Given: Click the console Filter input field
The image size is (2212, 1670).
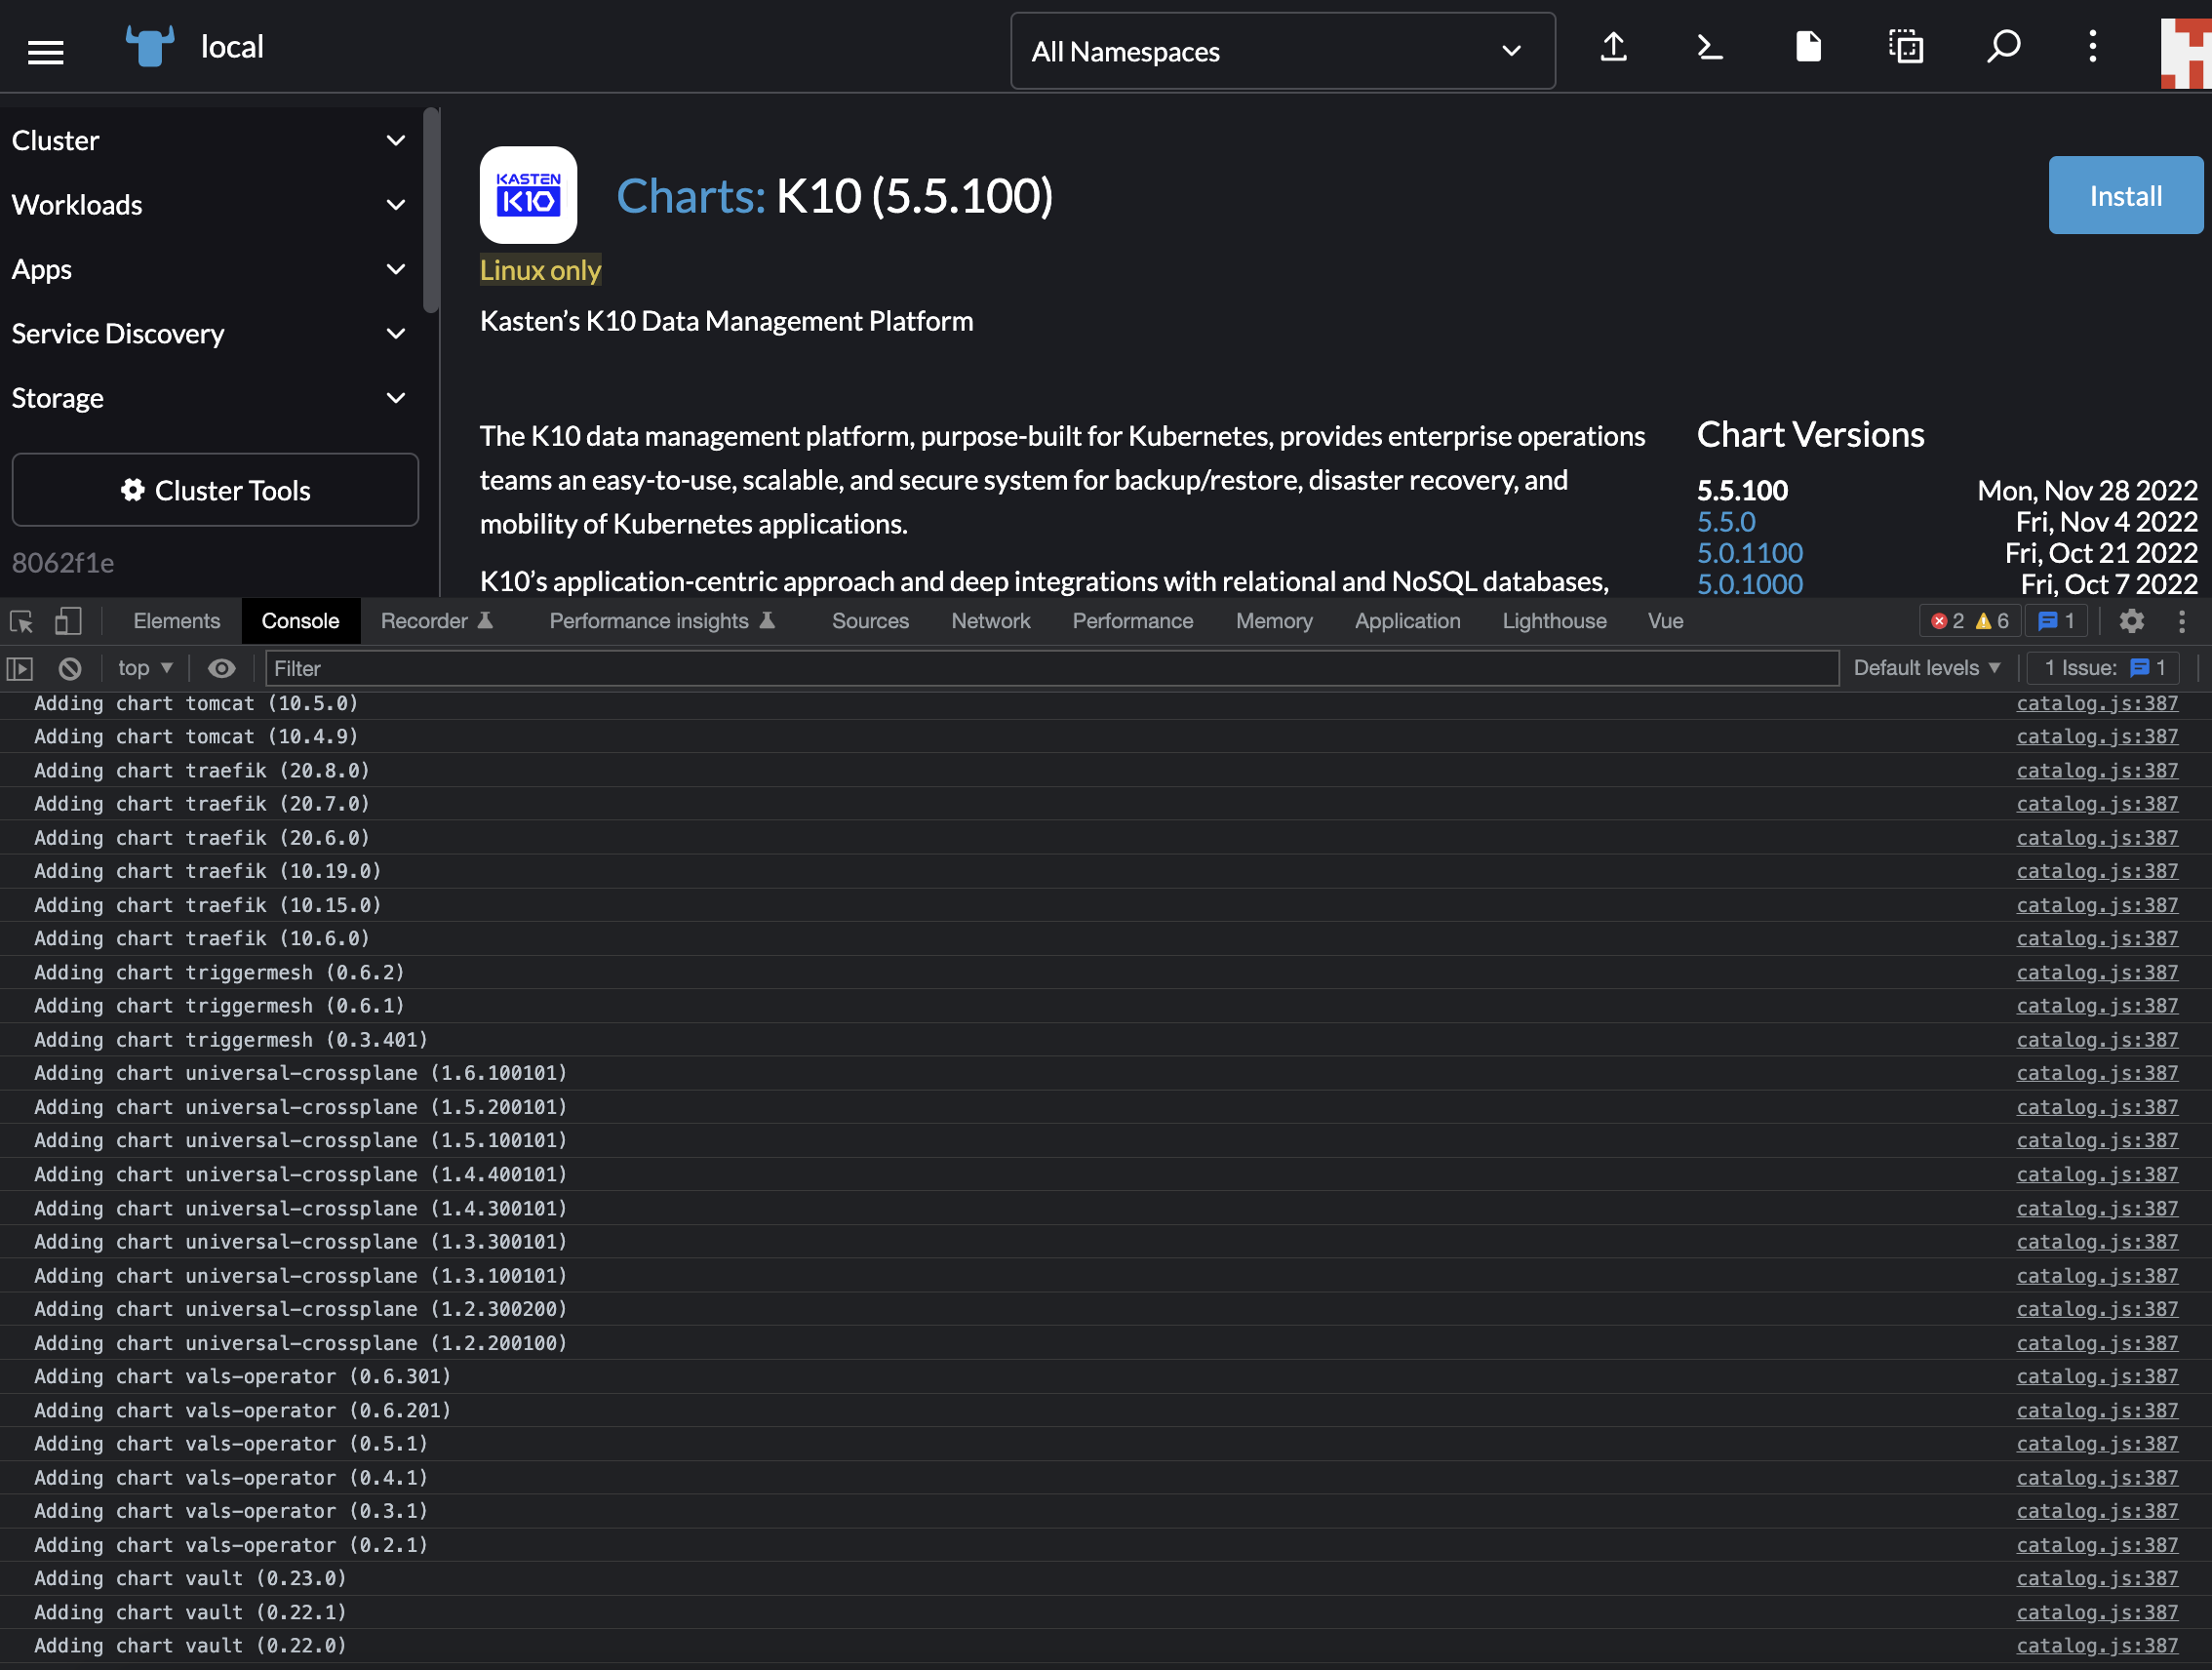Looking at the screenshot, I should point(1050,668).
